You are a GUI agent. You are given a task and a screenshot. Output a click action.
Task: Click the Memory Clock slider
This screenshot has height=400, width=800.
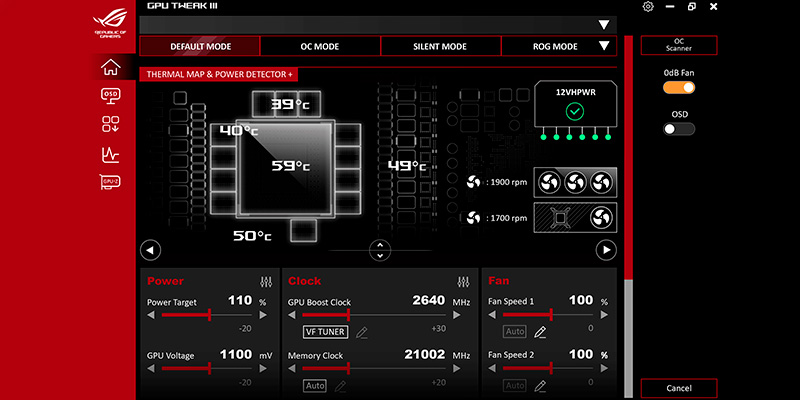coord(374,368)
